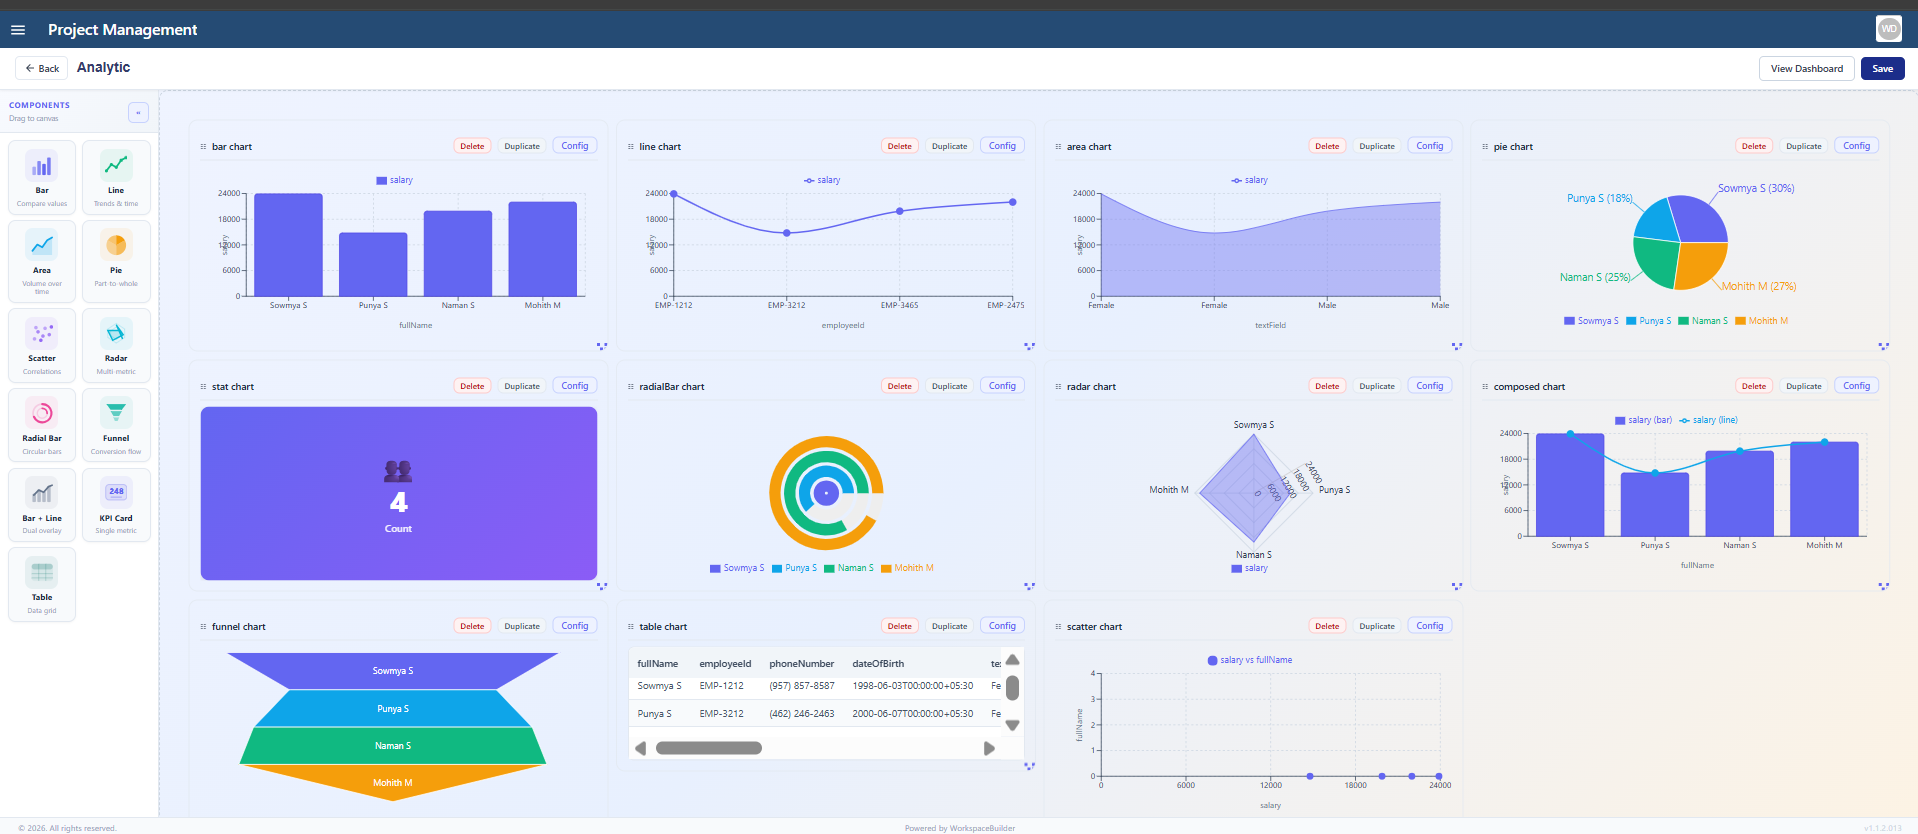Viewport: 1918px width, 834px height.
Task: Toggle salary (line) legend in composed chart
Action: pyautogui.click(x=1708, y=420)
